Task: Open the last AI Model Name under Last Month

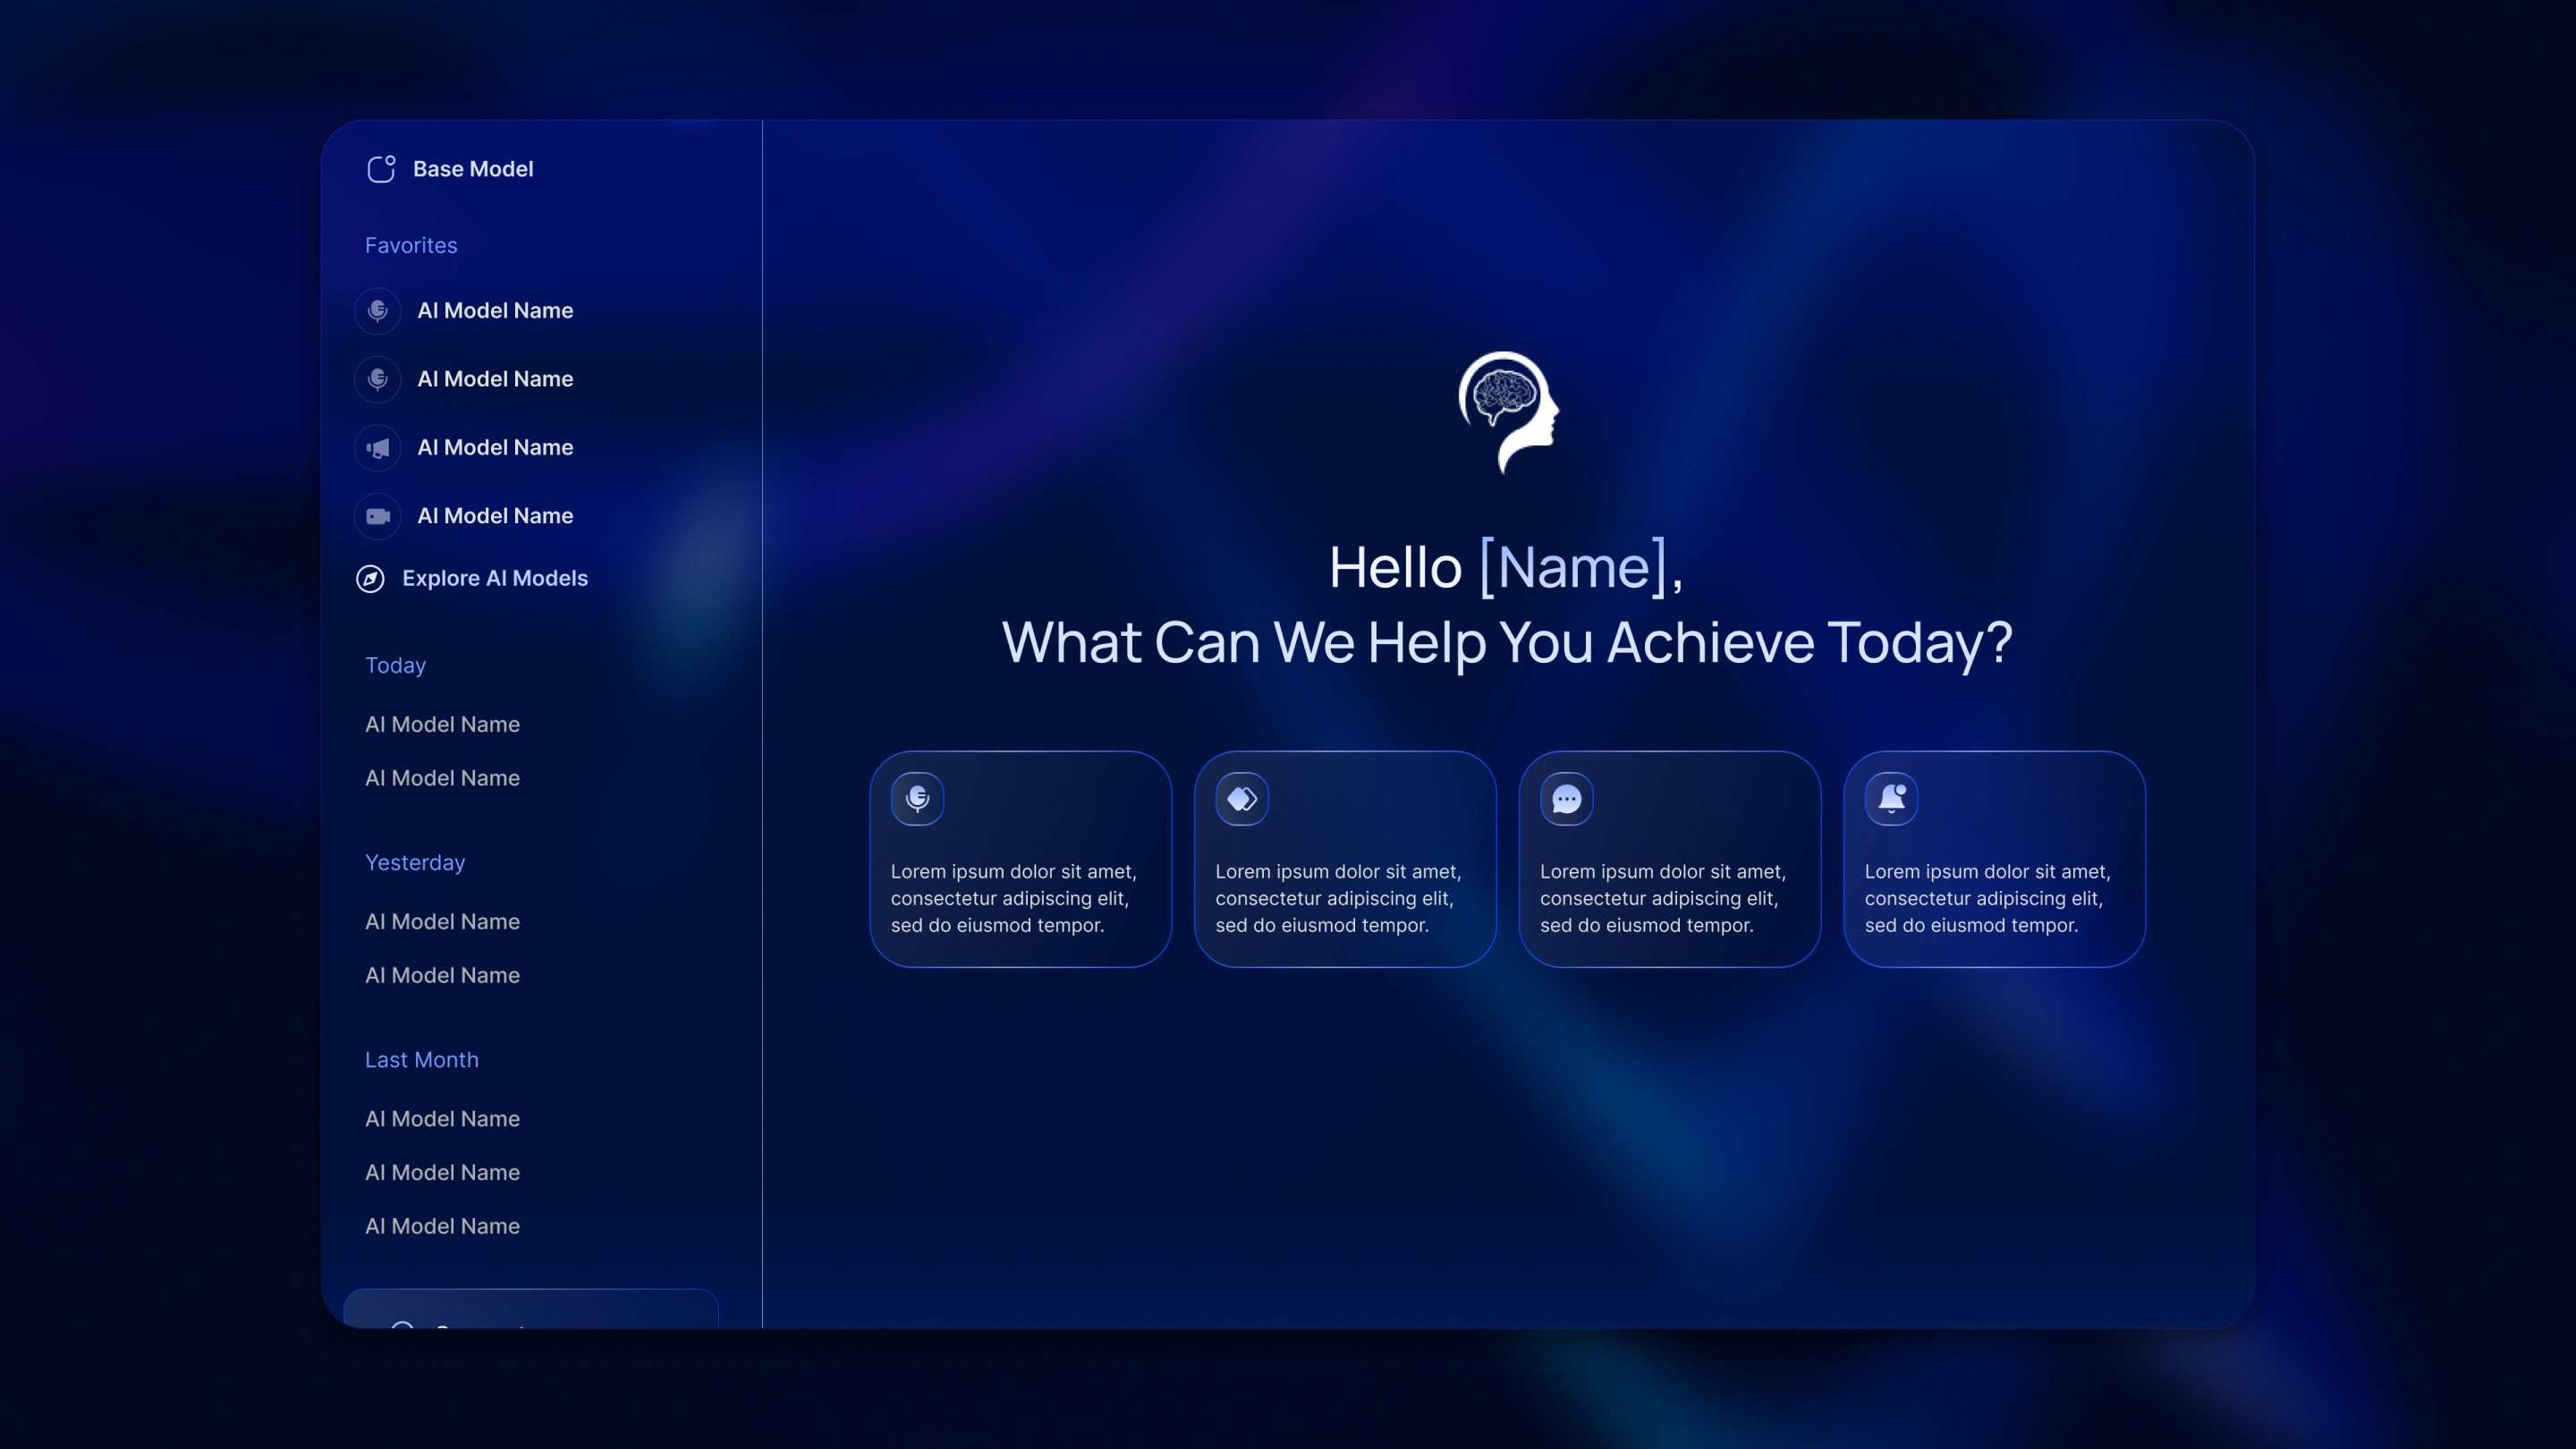Action: 442,1226
